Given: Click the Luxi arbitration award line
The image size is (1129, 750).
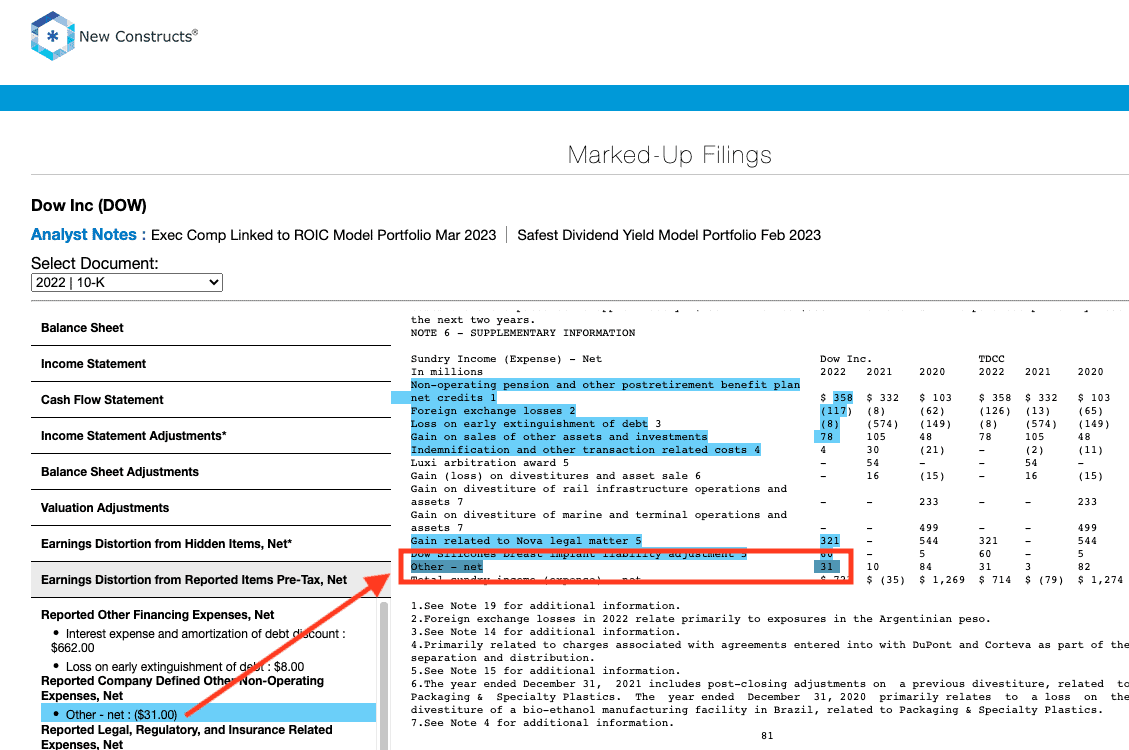Looking at the screenshot, I should tap(490, 463).
